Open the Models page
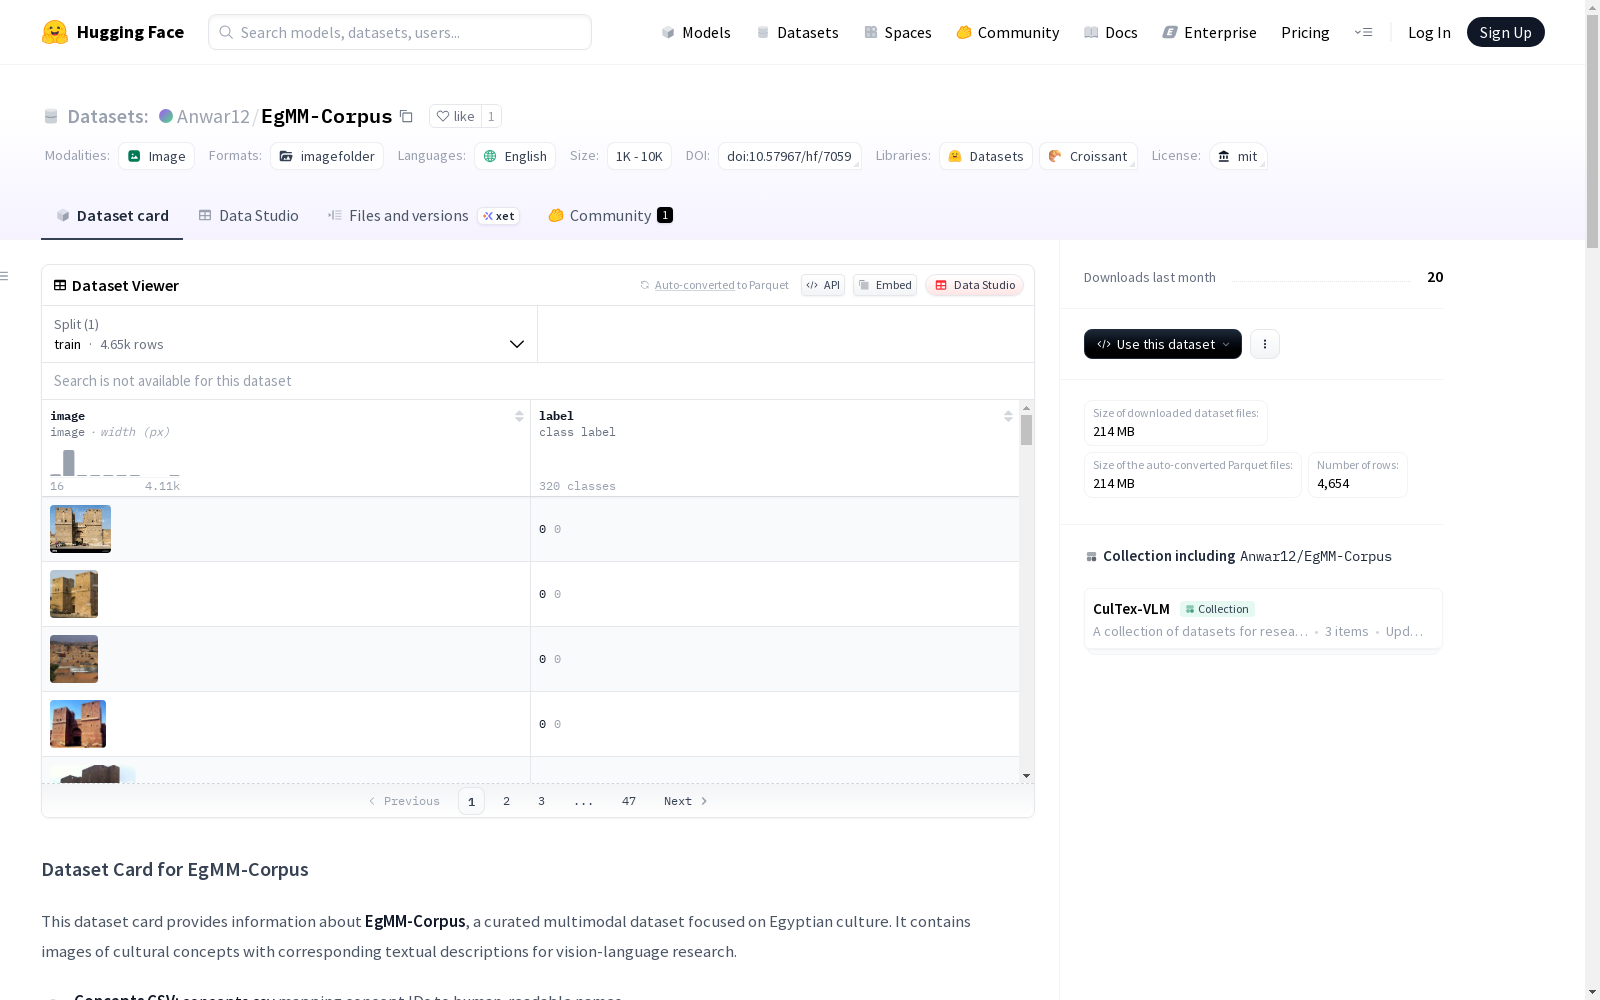The width and height of the screenshot is (1600, 1000). (696, 32)
